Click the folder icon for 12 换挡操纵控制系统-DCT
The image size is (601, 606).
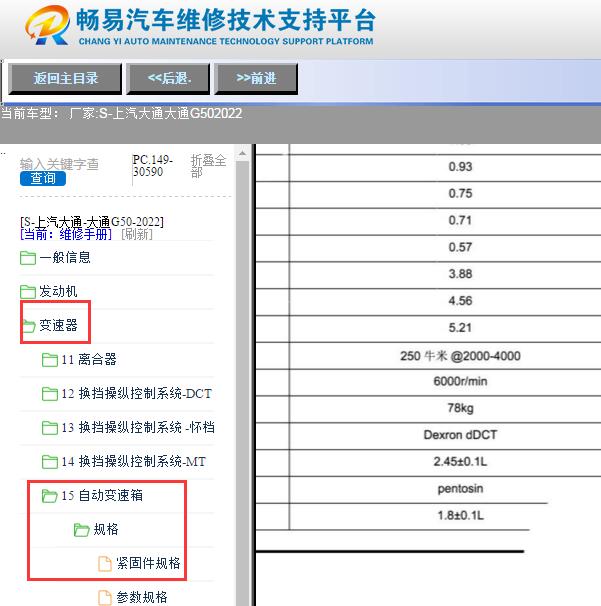pos(50,394)
